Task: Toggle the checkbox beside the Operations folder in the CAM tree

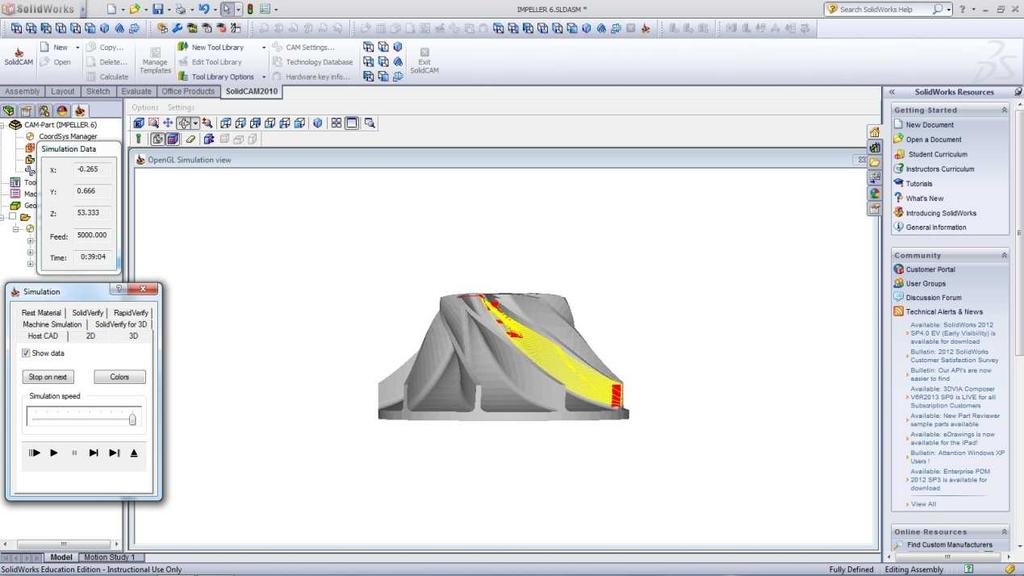Action: point(12,217)
